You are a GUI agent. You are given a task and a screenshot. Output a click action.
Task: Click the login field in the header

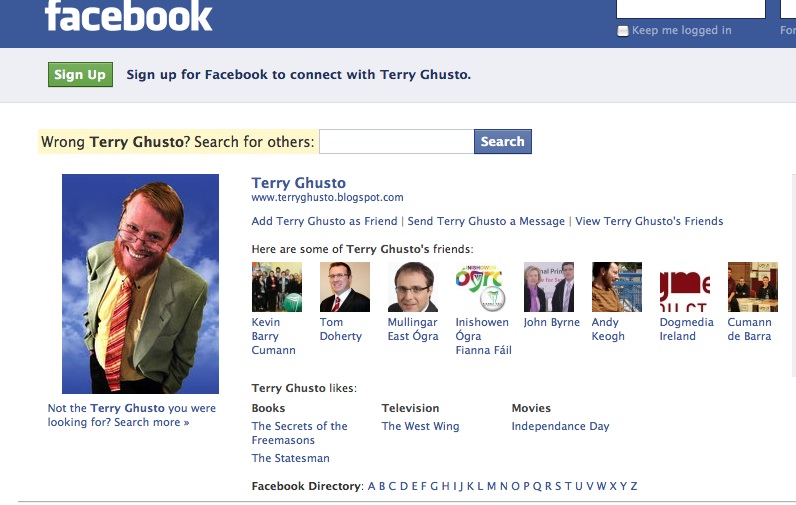click(690, 9)
